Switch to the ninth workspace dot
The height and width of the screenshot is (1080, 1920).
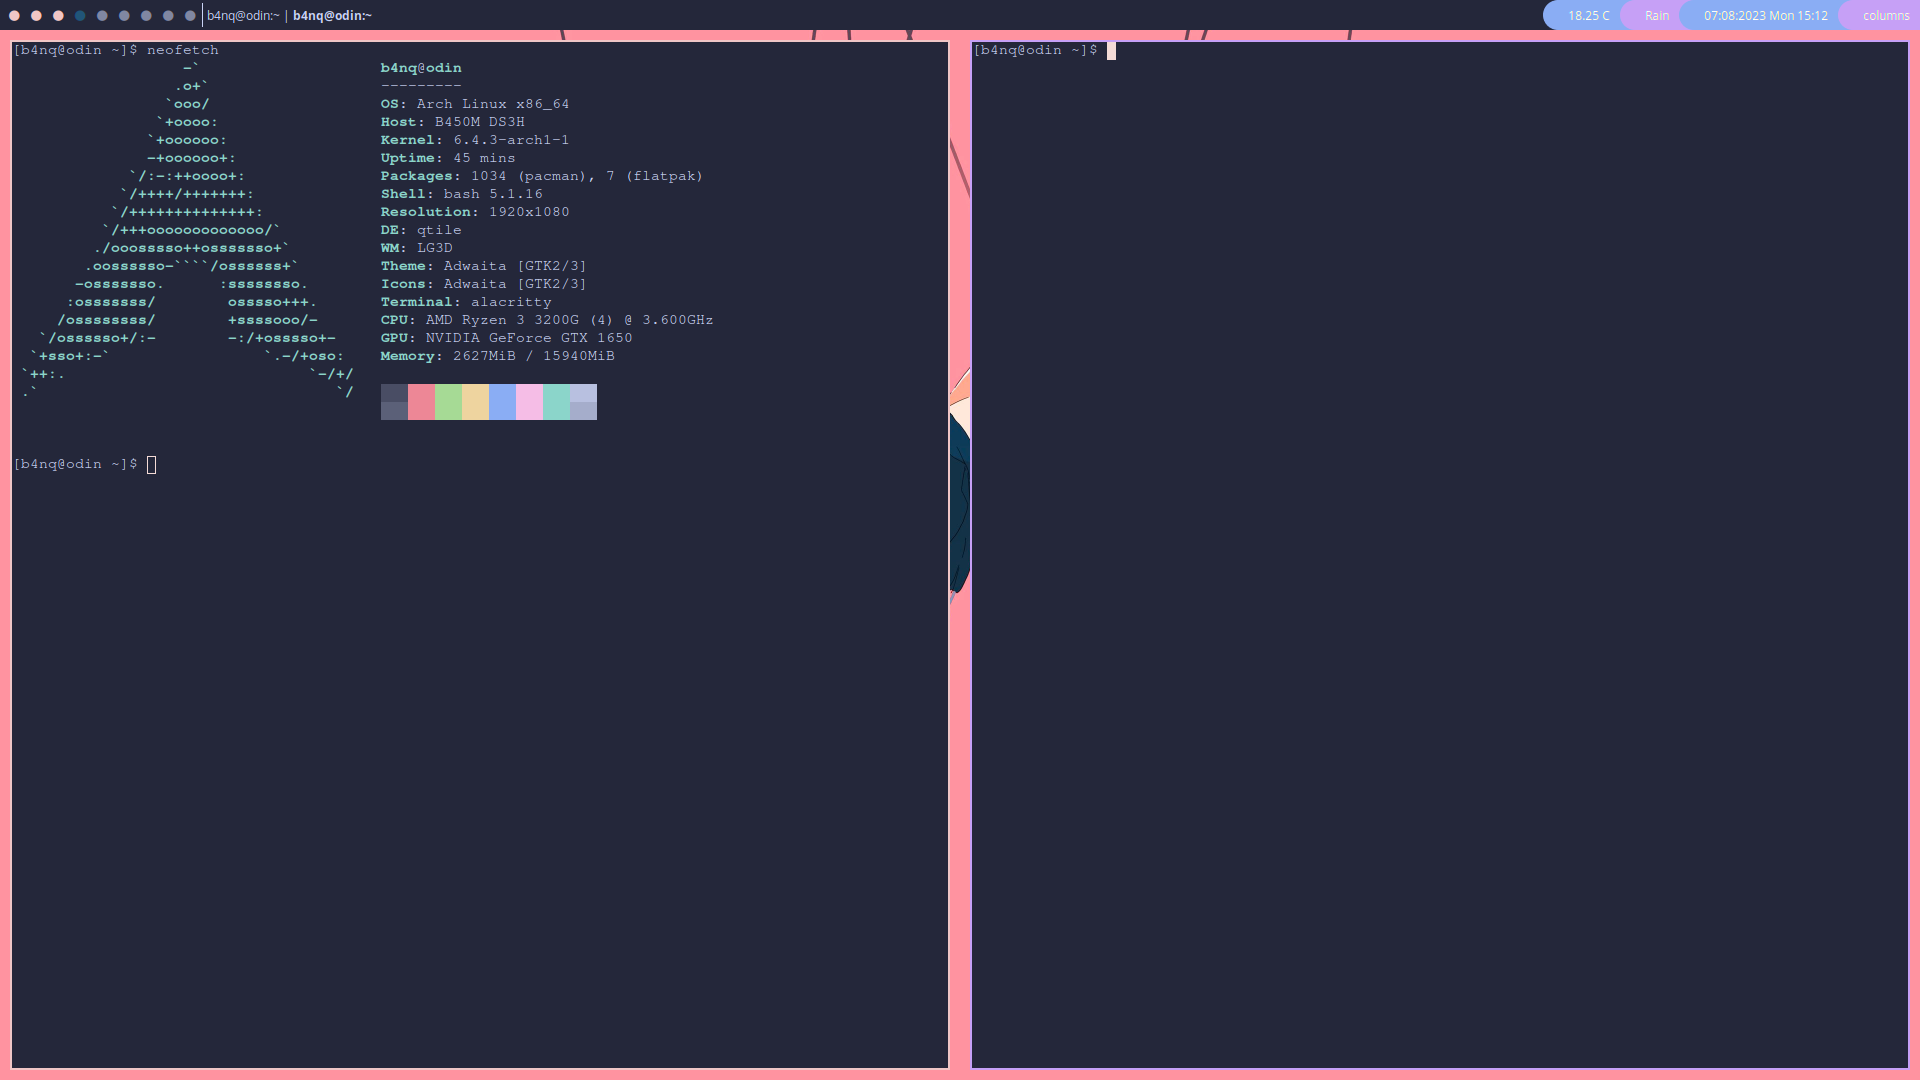(x=190, y=16)
